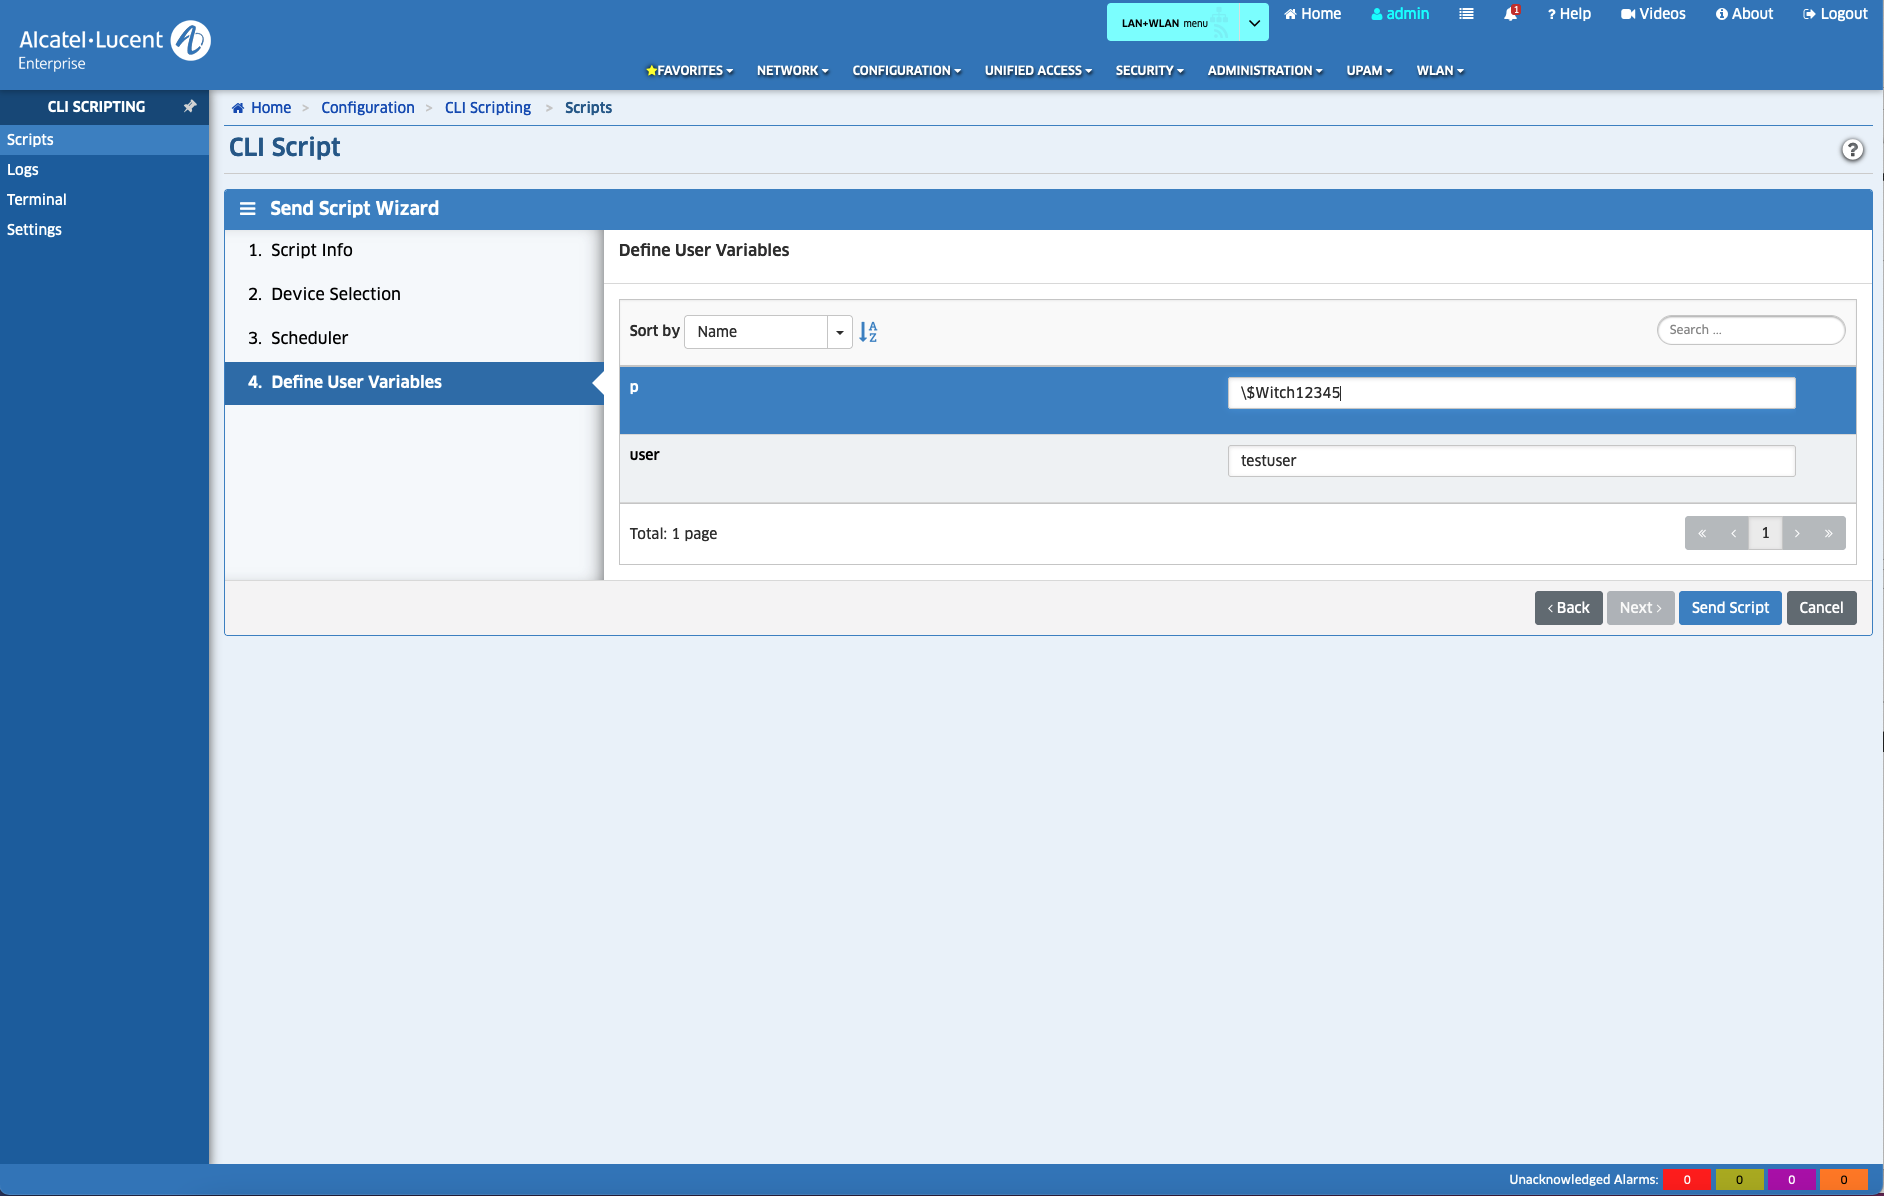Image resolution: width=1884 pixels, height=1196 pixels.
Task: Click the Send Script button
Action: coord(1729,608)
